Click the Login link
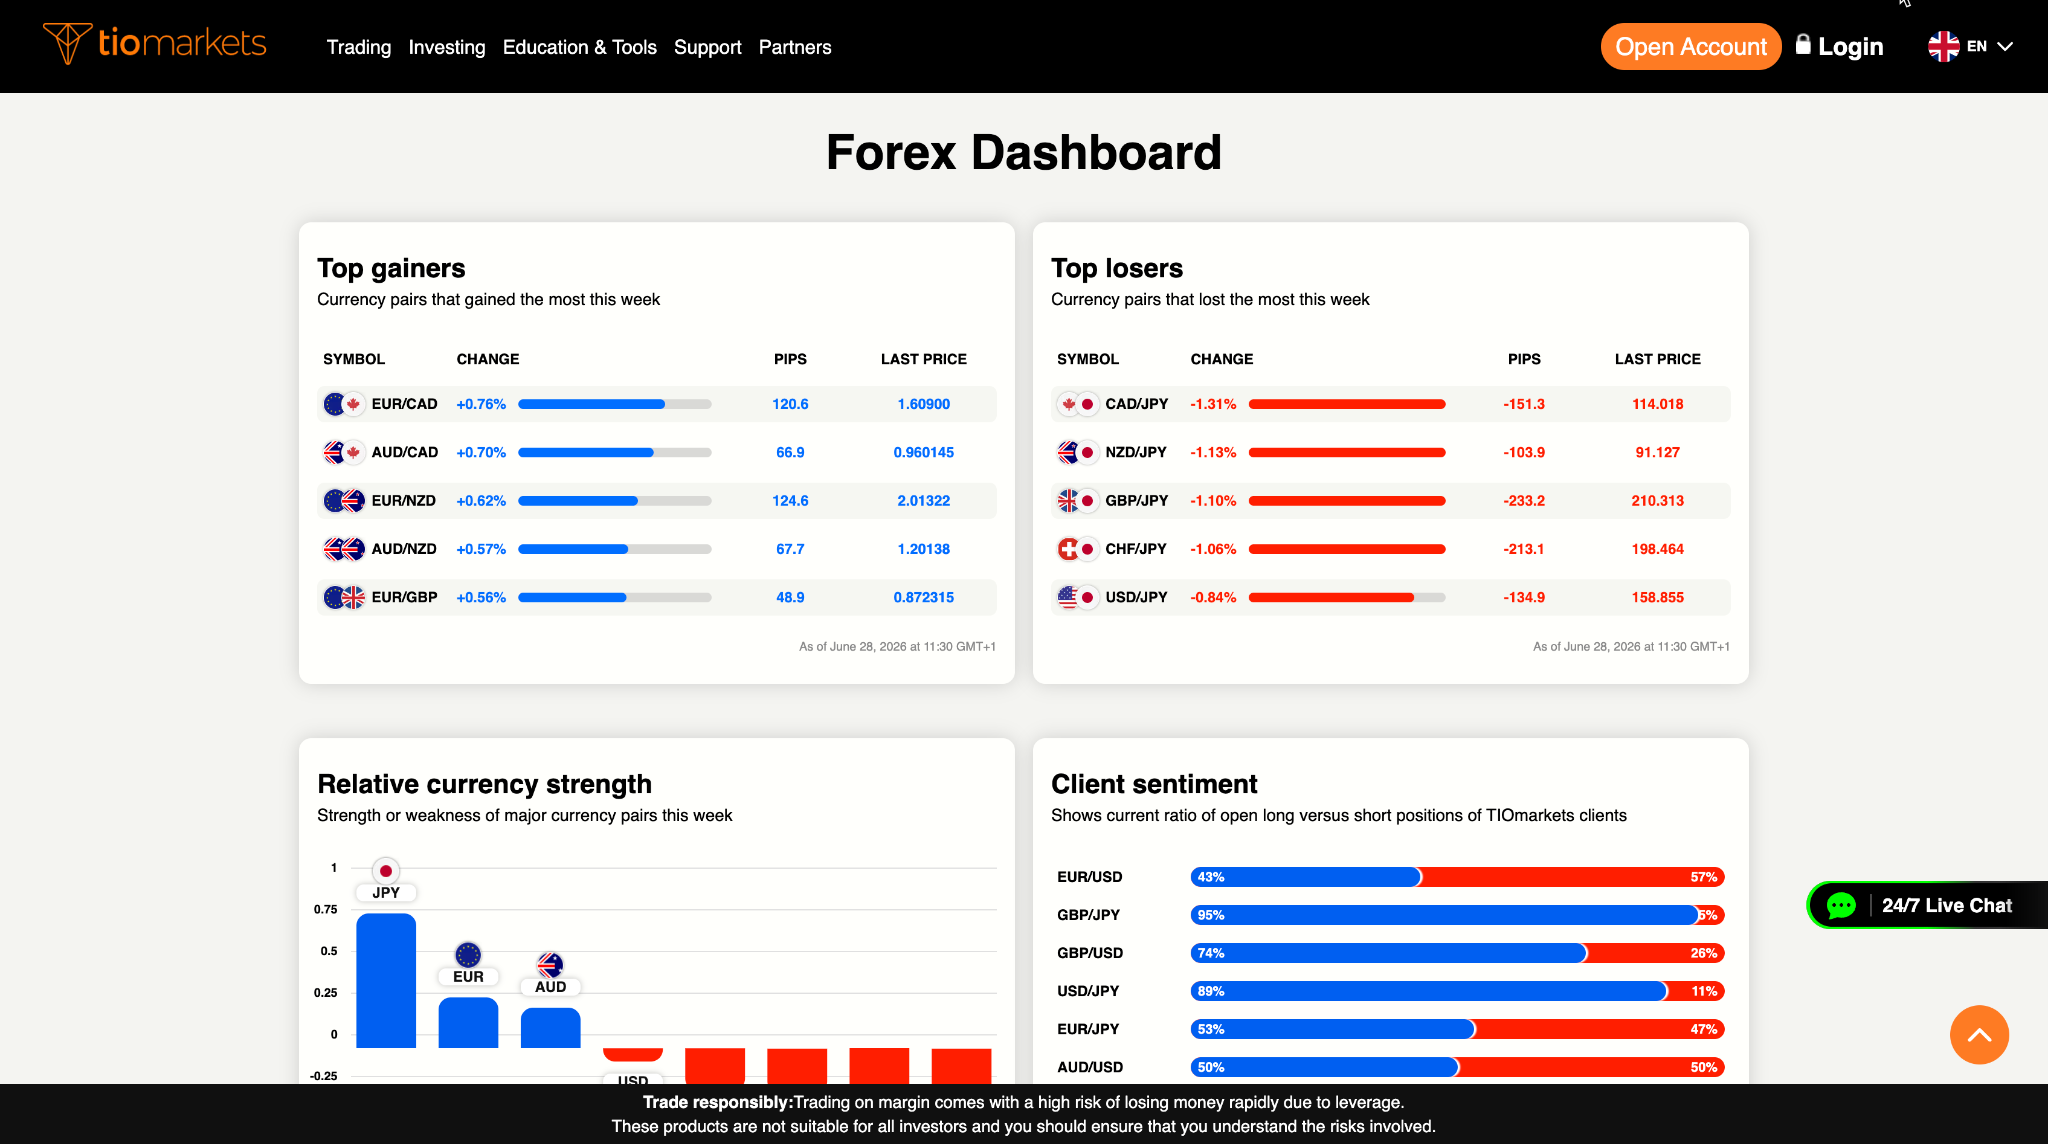This screenshot has width=2048, height=1144. [1850, 46]
